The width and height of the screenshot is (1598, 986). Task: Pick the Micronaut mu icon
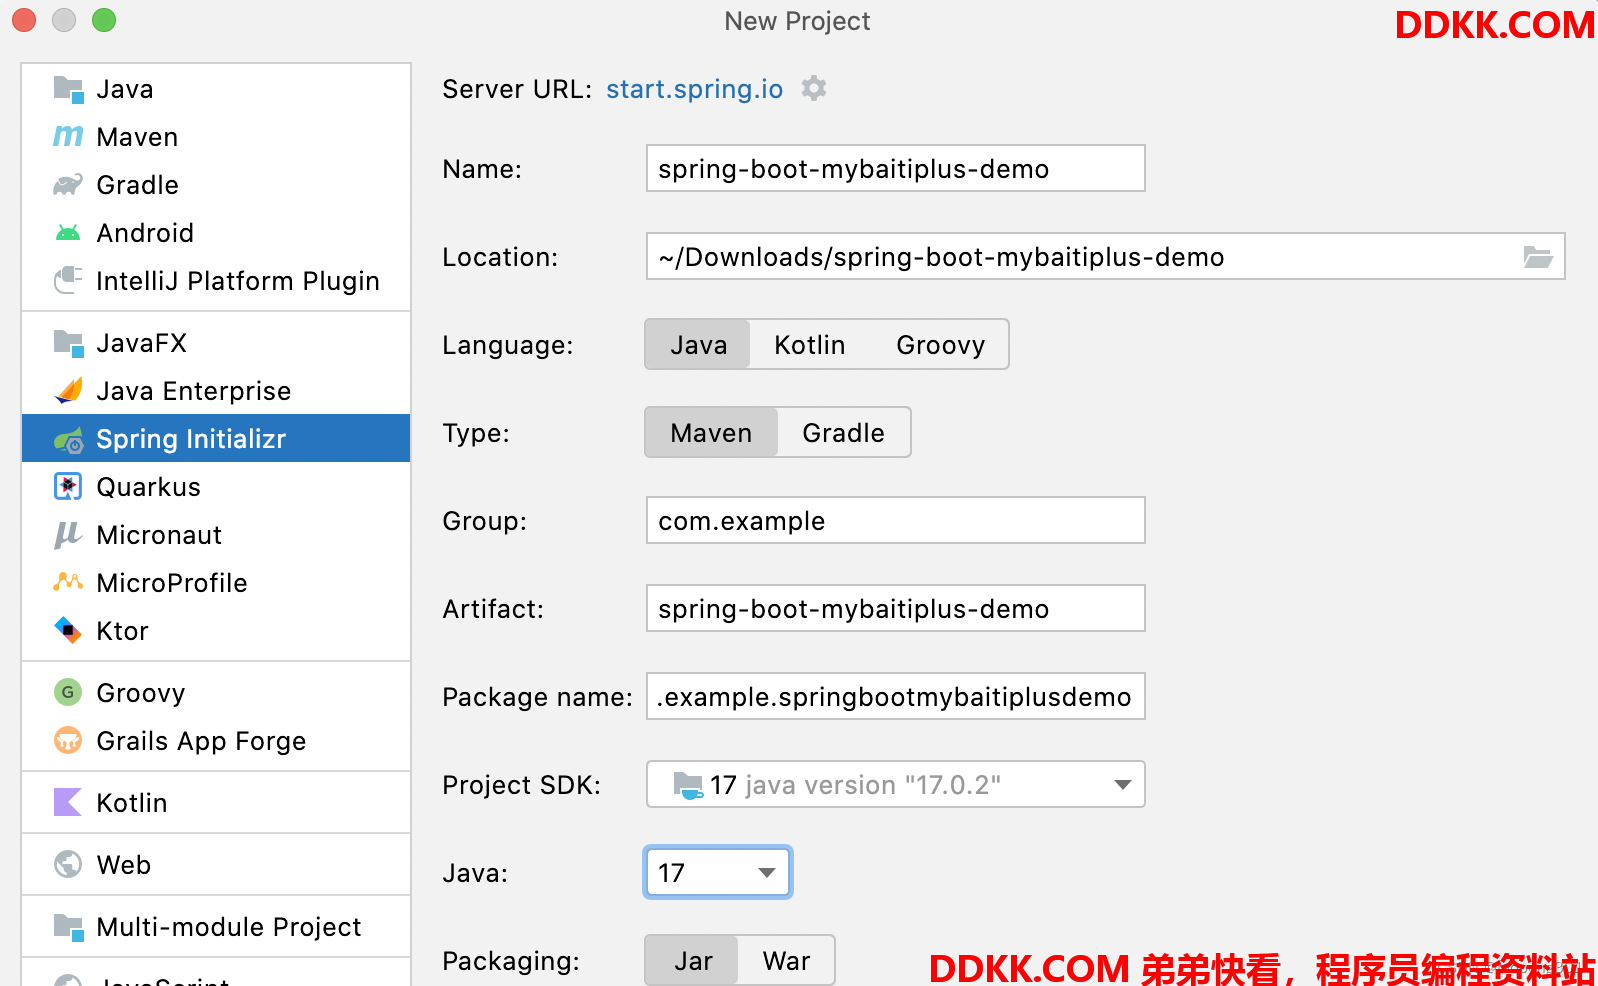68,535
